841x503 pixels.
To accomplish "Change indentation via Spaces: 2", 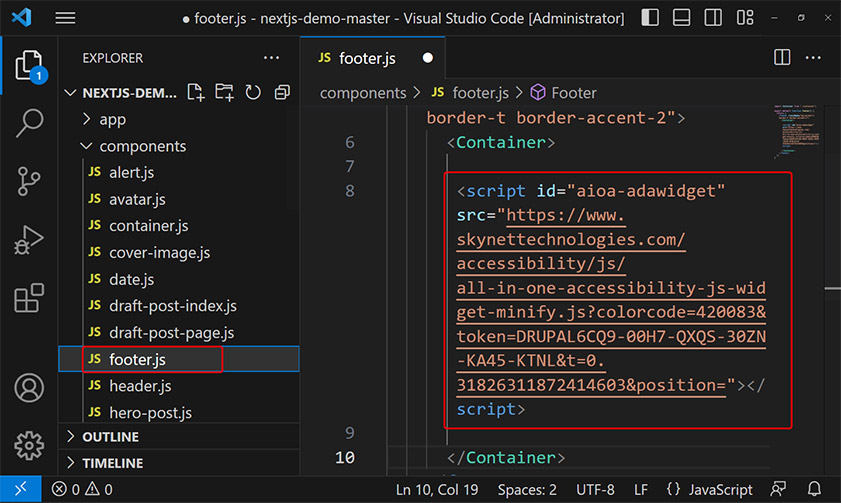I will pos(527,490).
